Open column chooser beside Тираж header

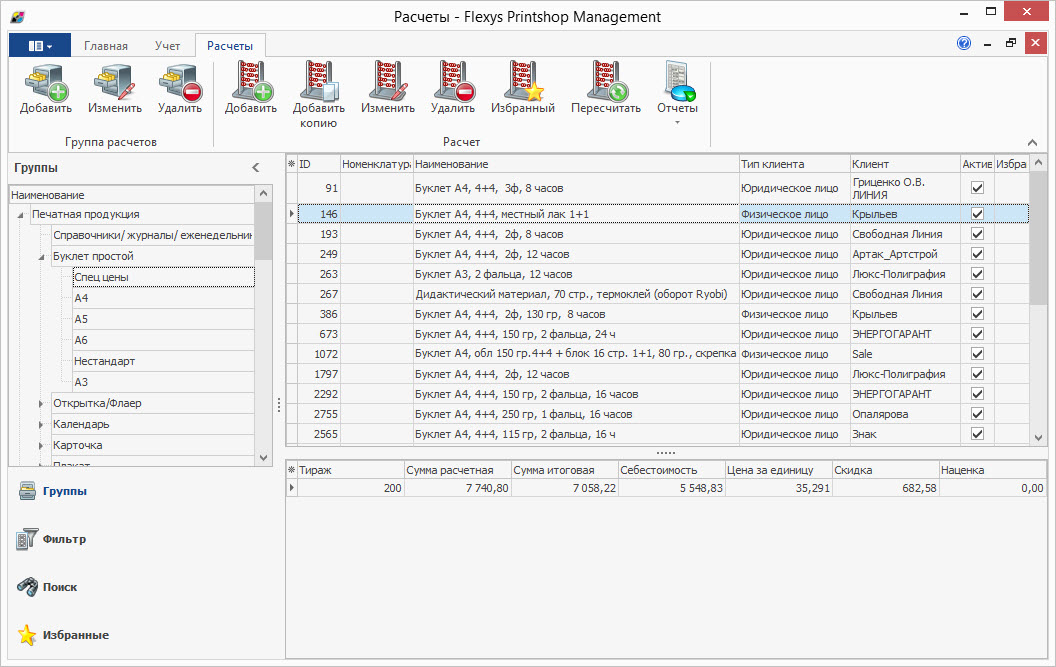pyautogui.click(x=292, y=470)
